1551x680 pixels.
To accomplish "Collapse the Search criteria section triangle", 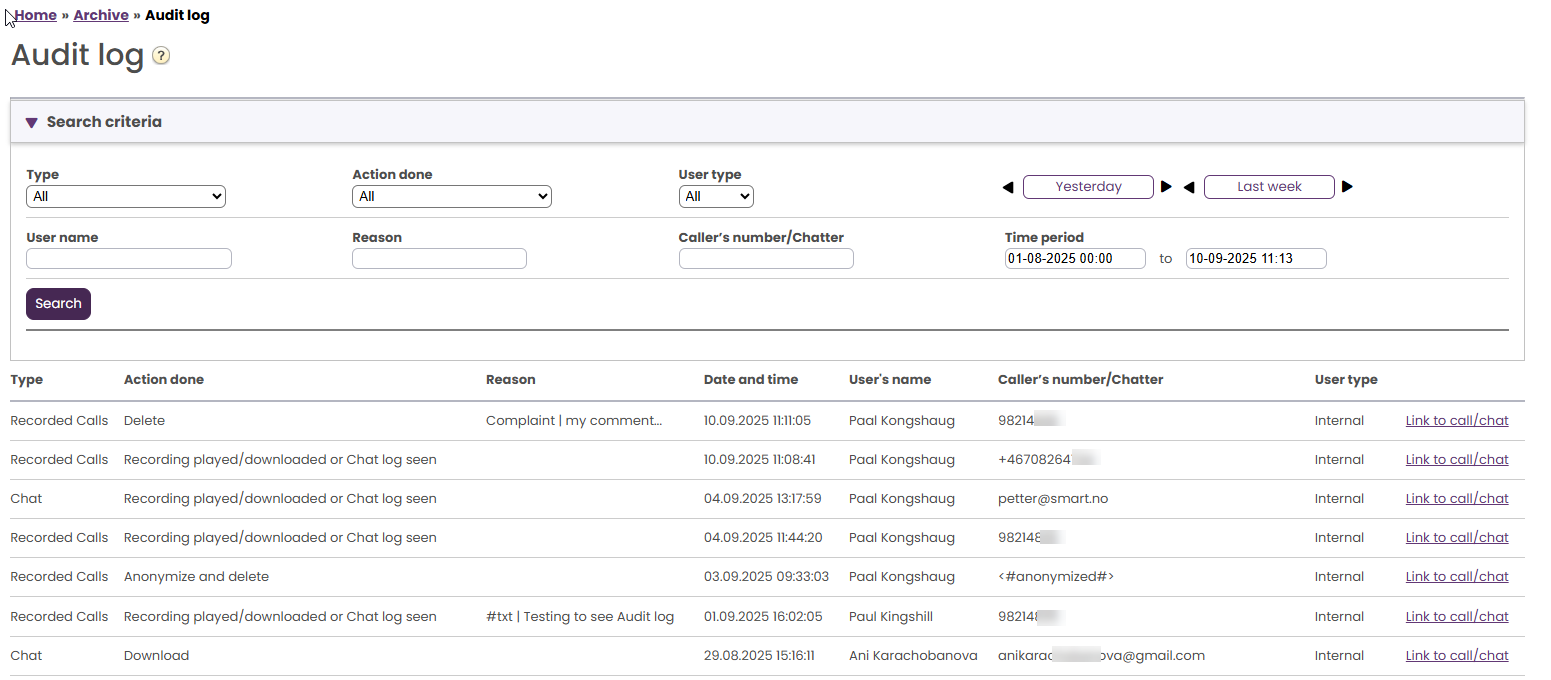I will click(x=32, y=122).
